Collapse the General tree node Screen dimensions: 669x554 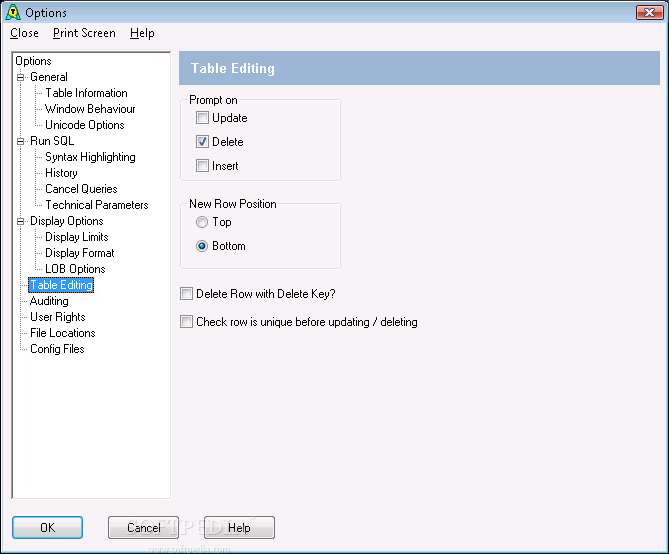20,77
